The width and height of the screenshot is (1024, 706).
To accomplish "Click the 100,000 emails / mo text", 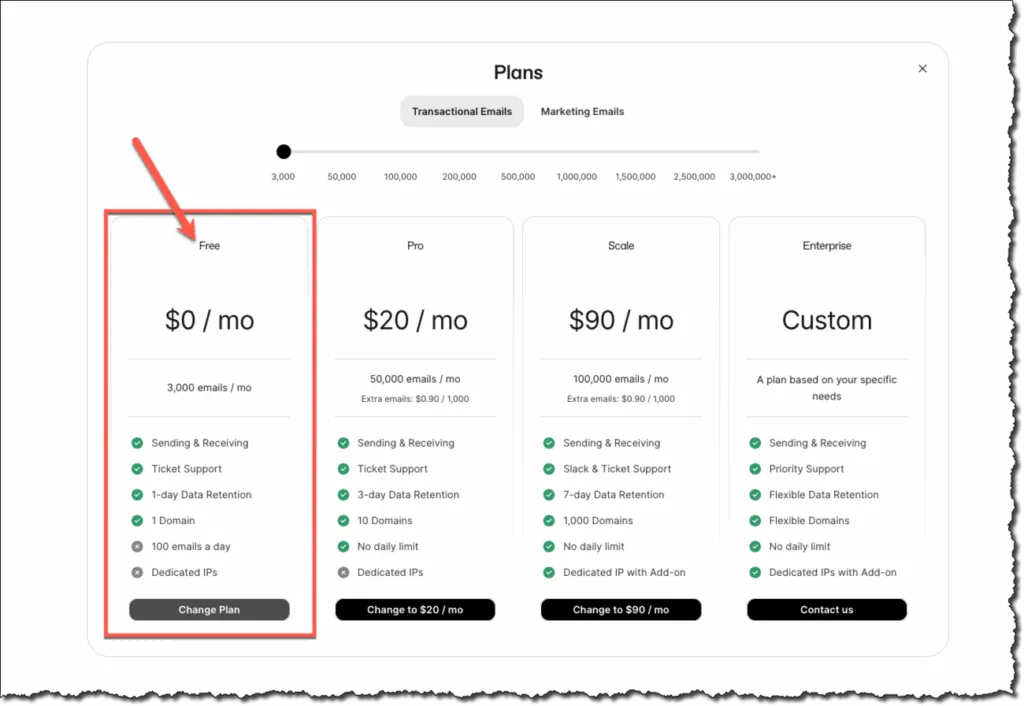I will 620,379.
